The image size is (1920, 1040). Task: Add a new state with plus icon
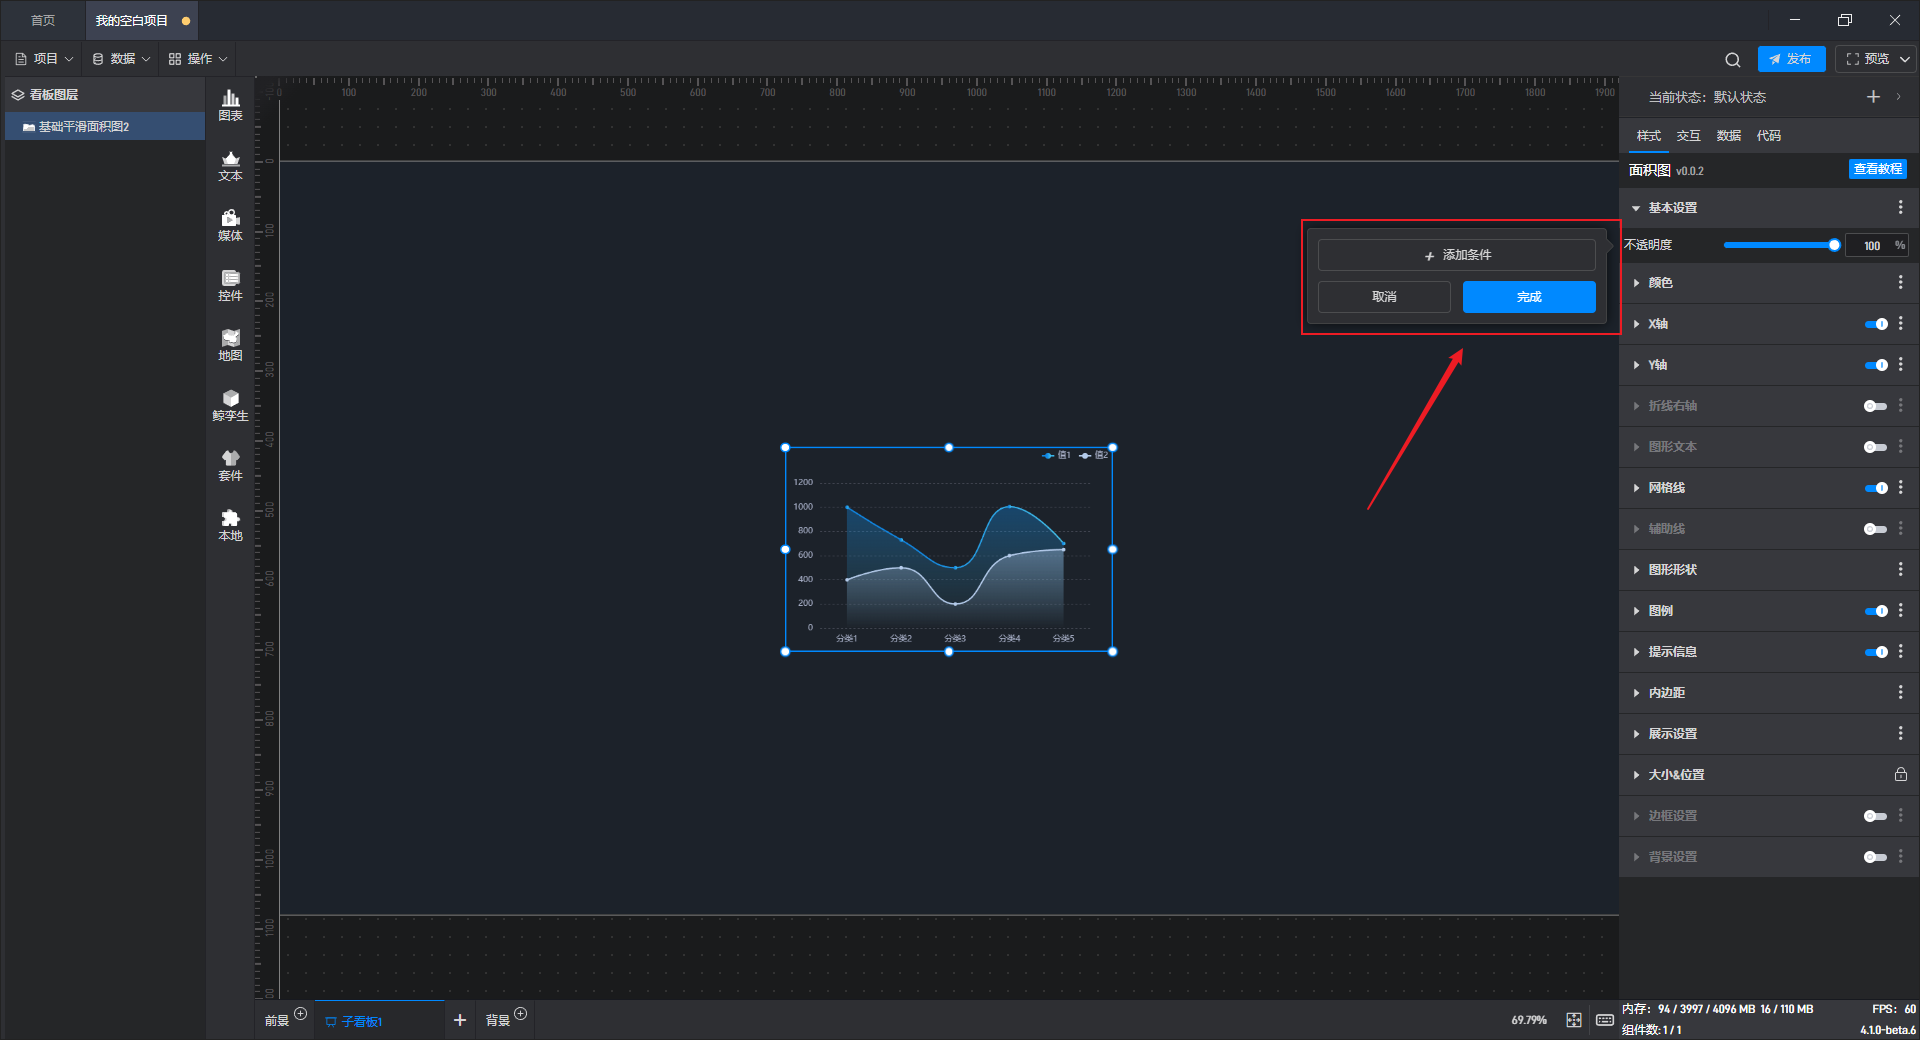(1873, 97)
